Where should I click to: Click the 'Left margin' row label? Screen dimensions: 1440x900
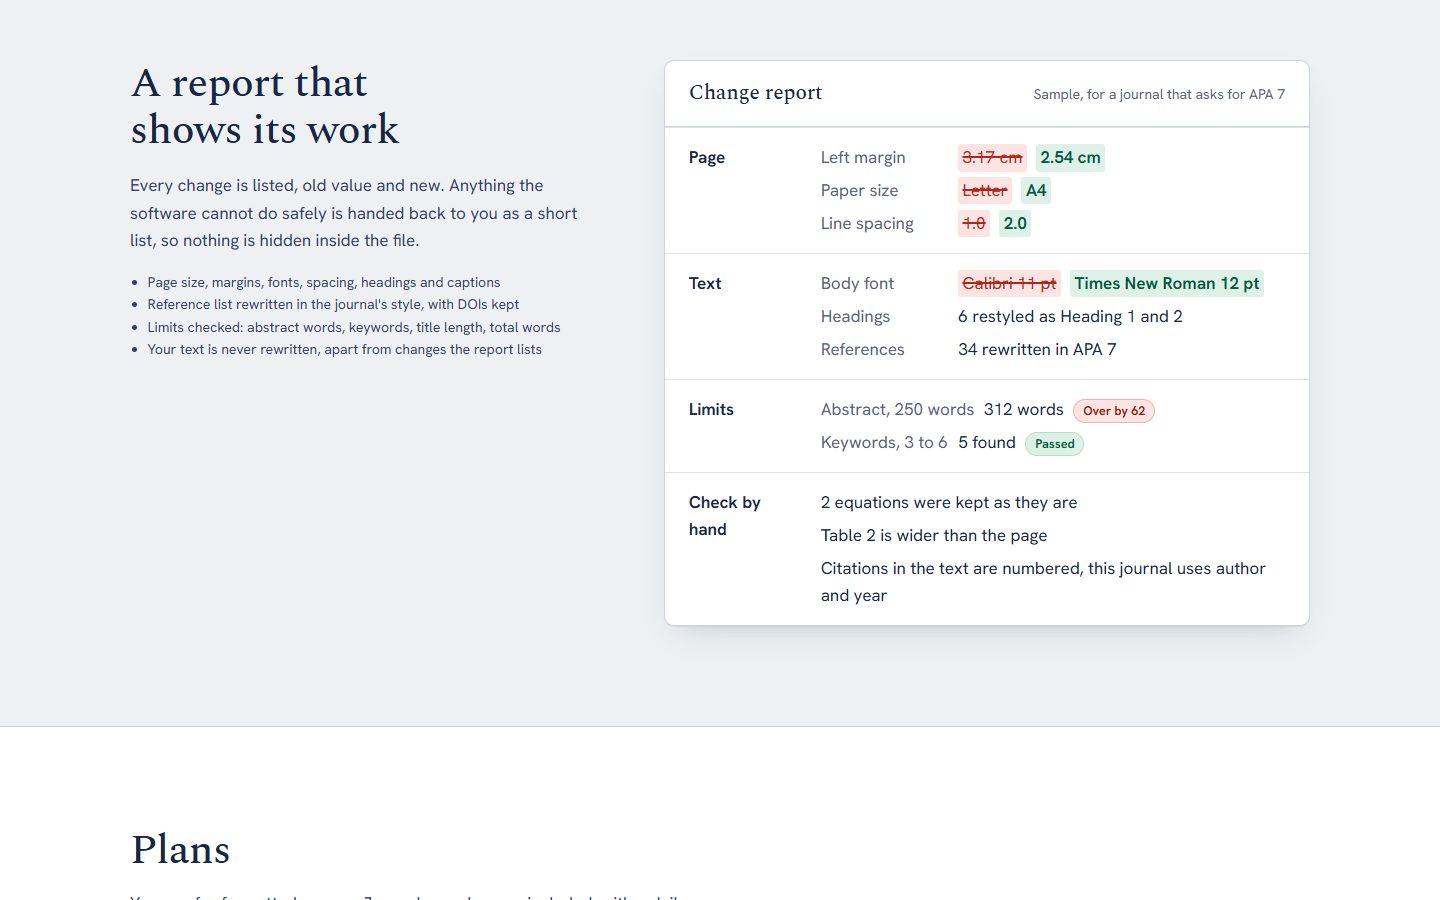[863, 158]
